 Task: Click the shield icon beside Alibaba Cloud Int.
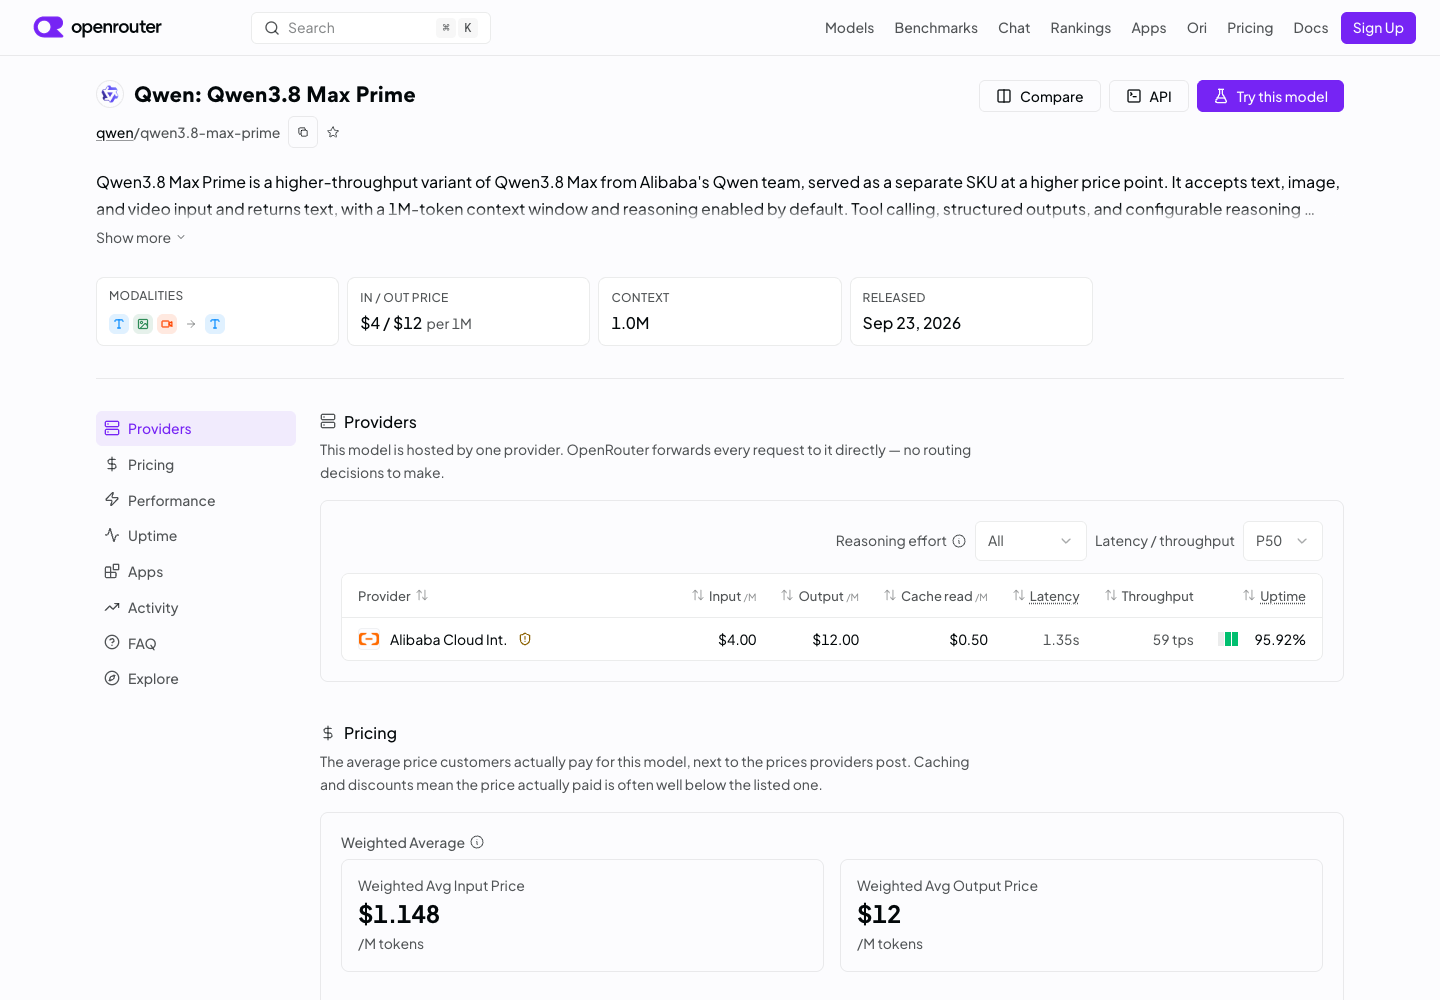pyautogui.click(x=525, y=639)
